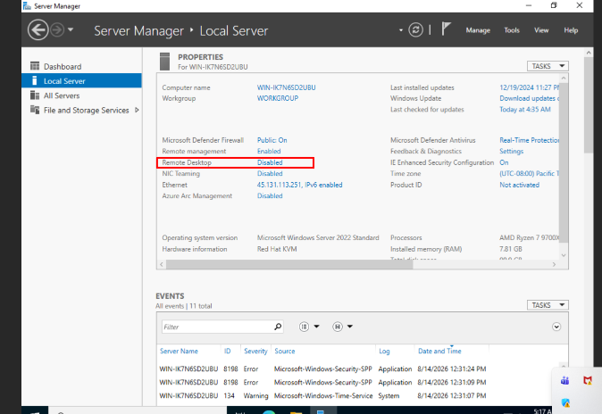The height and width of the screenshot is (414, 602).
Task: Sort events by ID column
Action: click(227, 351)
